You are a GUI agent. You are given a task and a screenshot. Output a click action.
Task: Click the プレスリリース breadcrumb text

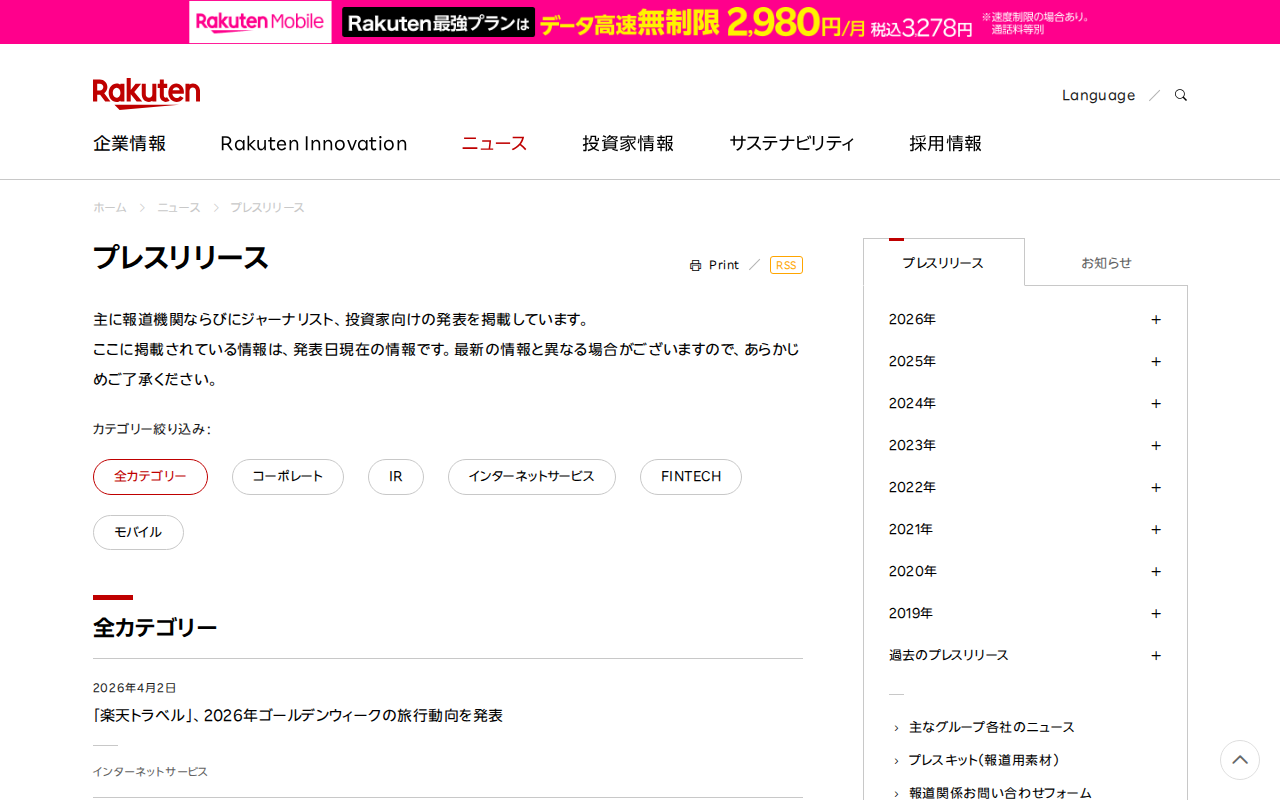[x=267, y=208]
